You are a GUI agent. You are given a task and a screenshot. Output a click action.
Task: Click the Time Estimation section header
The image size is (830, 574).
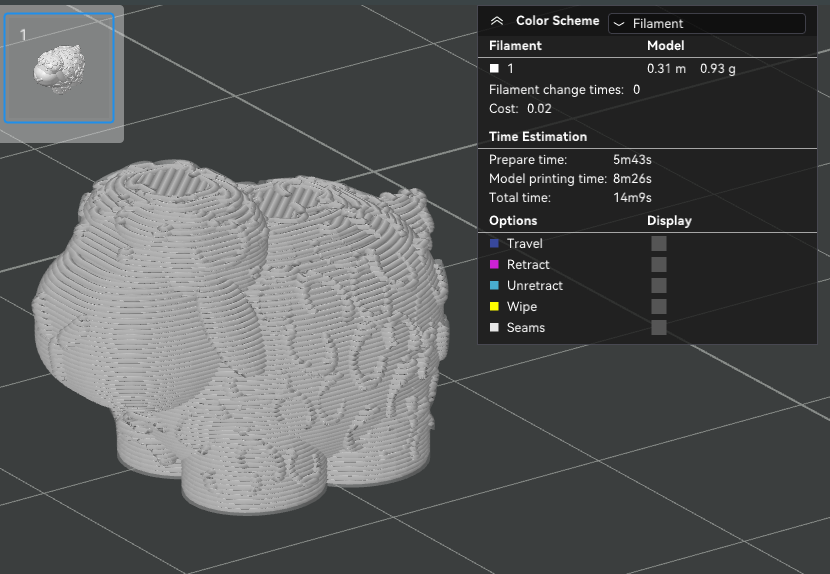[538, 137]
